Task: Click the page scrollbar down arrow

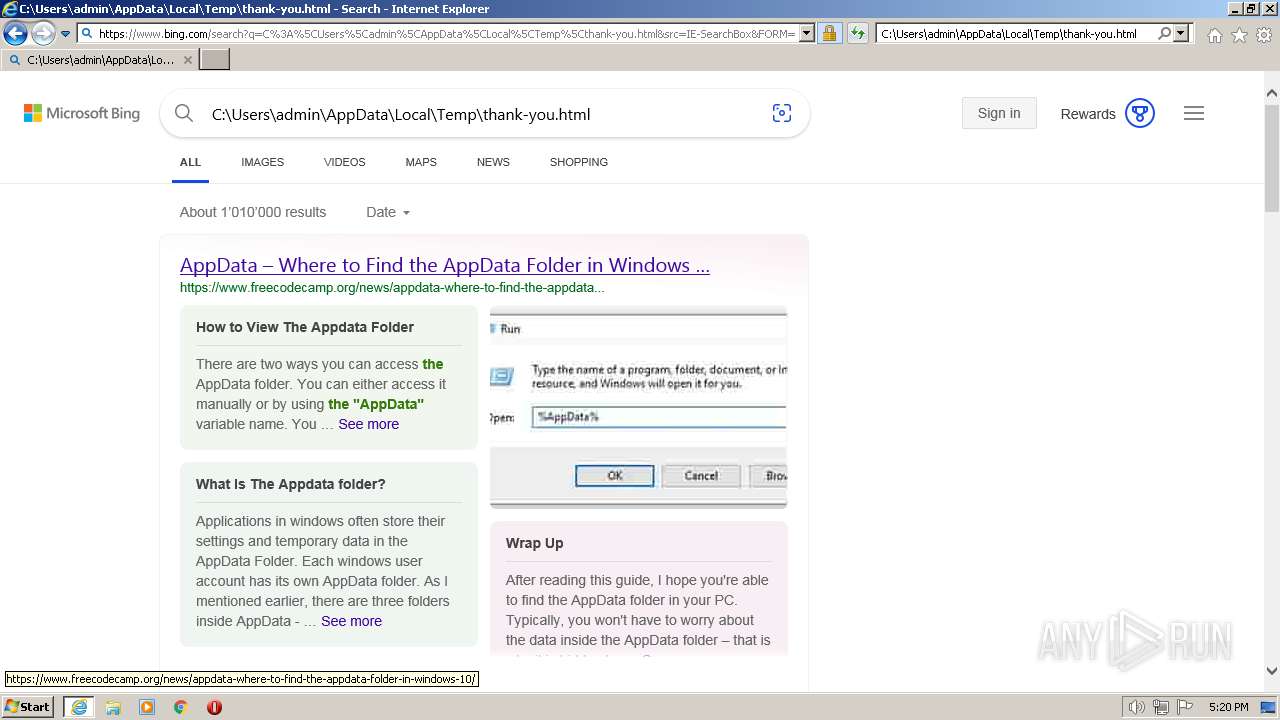Action: click(1272, 672)
